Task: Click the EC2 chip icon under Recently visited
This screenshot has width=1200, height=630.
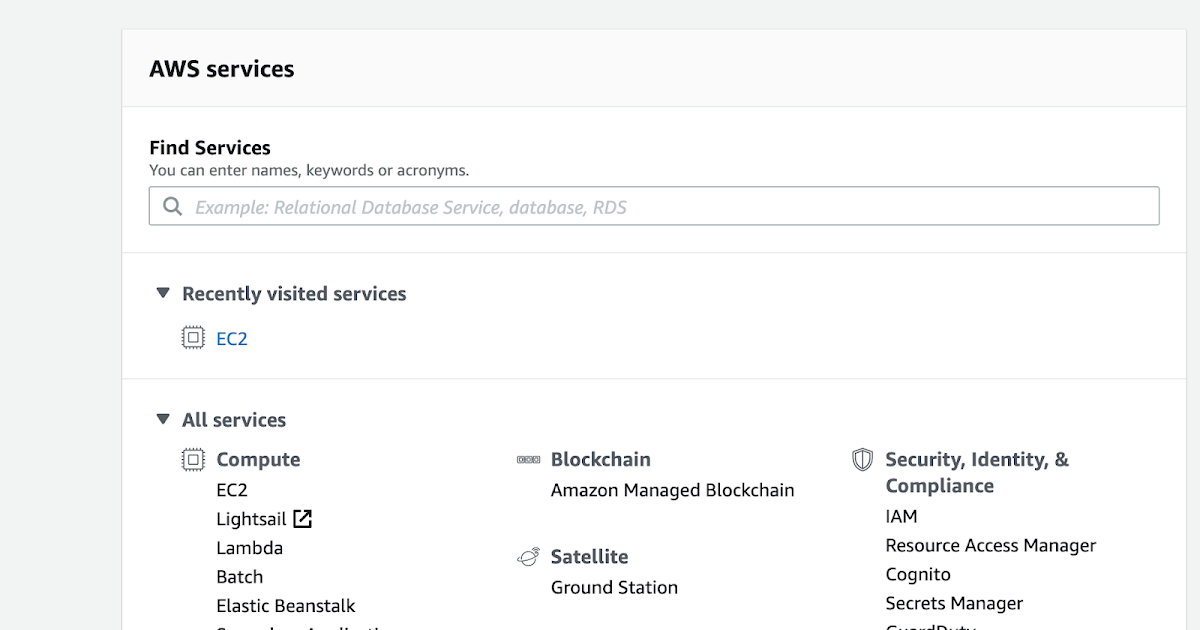Action: click(x=190, y=338)
